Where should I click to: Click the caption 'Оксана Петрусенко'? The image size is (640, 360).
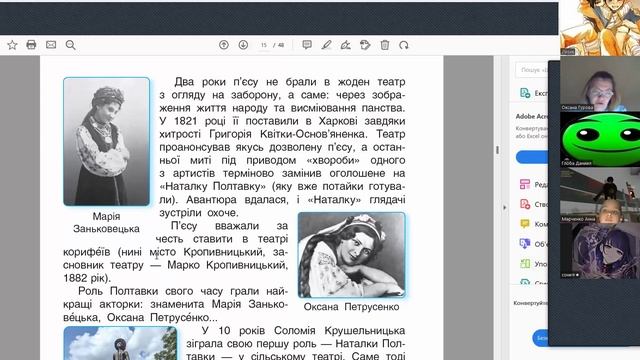point(351,307)
